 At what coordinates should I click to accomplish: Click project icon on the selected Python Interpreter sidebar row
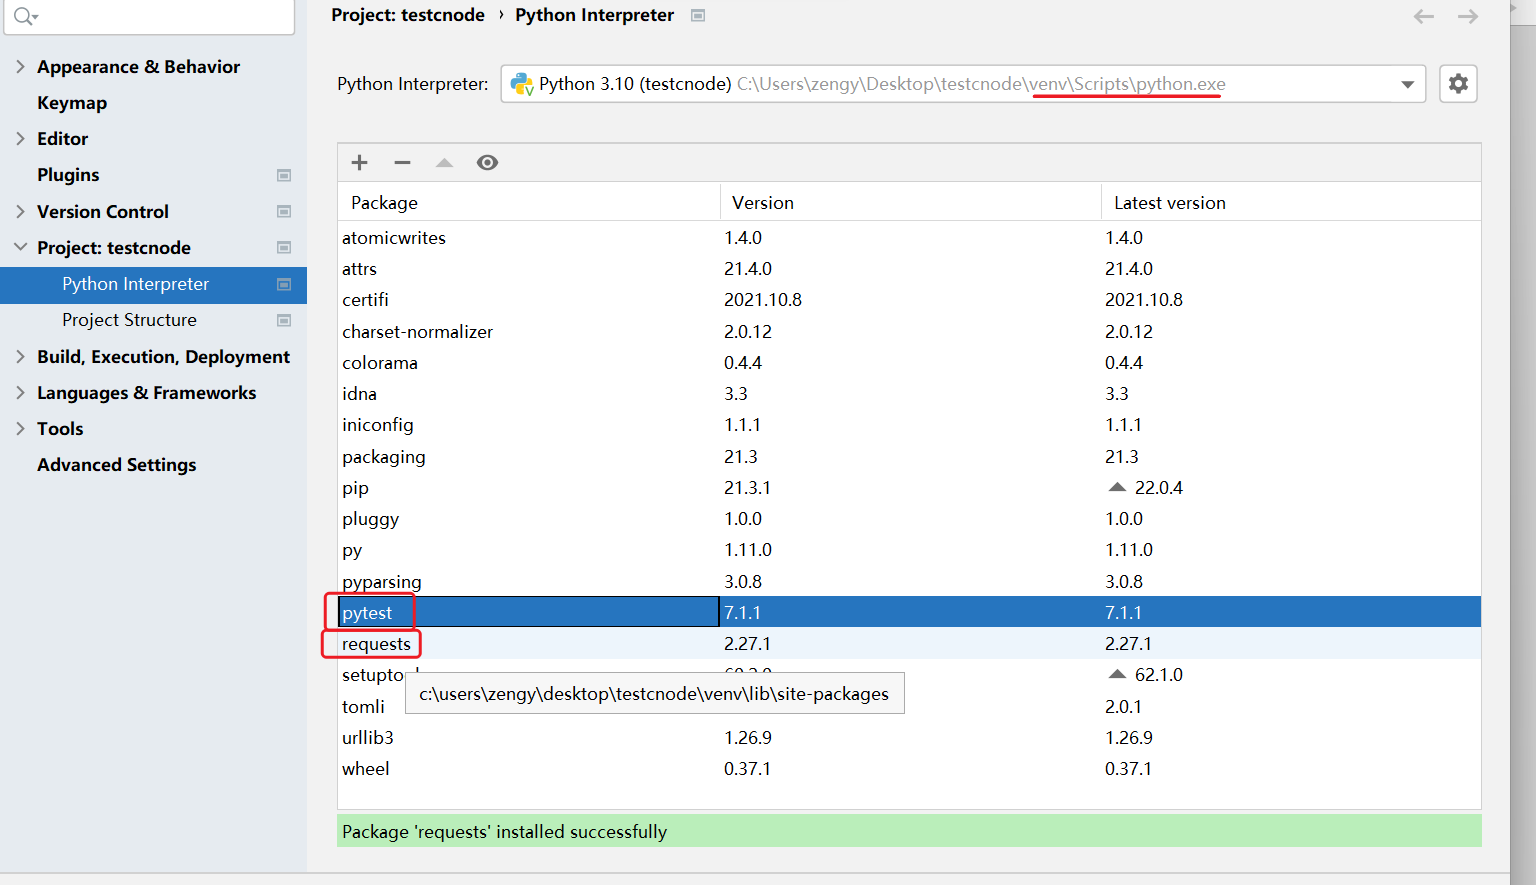tap(284, 284)
